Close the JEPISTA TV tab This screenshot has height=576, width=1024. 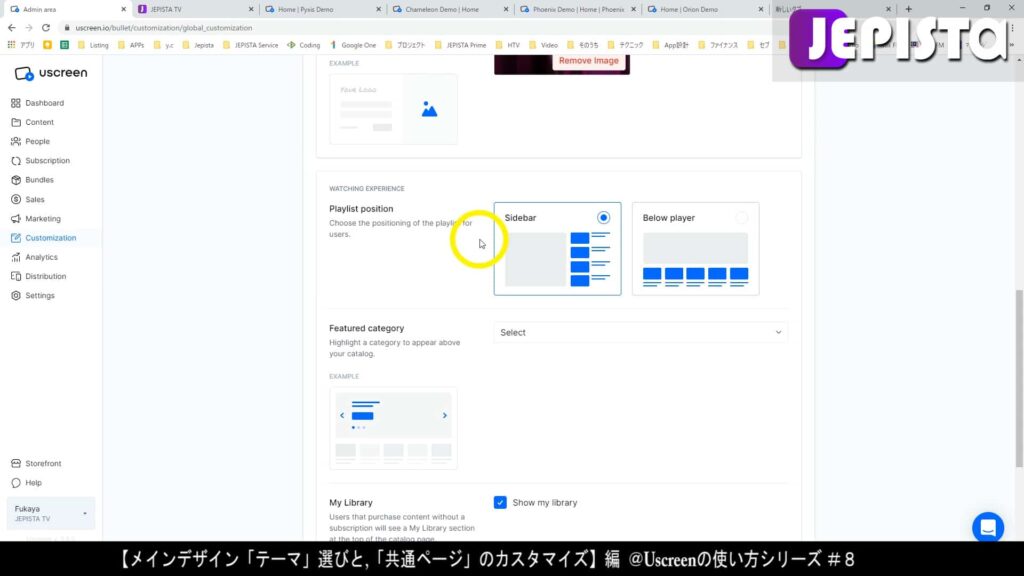251,9
